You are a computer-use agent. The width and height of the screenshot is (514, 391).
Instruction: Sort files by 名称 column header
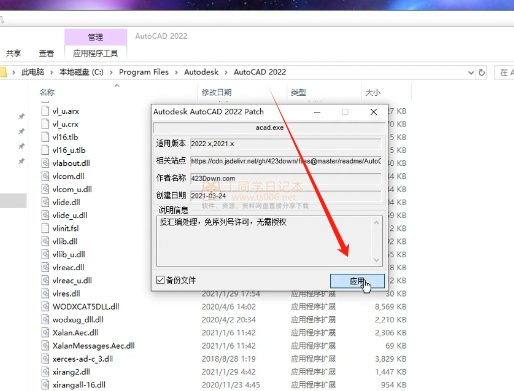click(x=47, y=92)
